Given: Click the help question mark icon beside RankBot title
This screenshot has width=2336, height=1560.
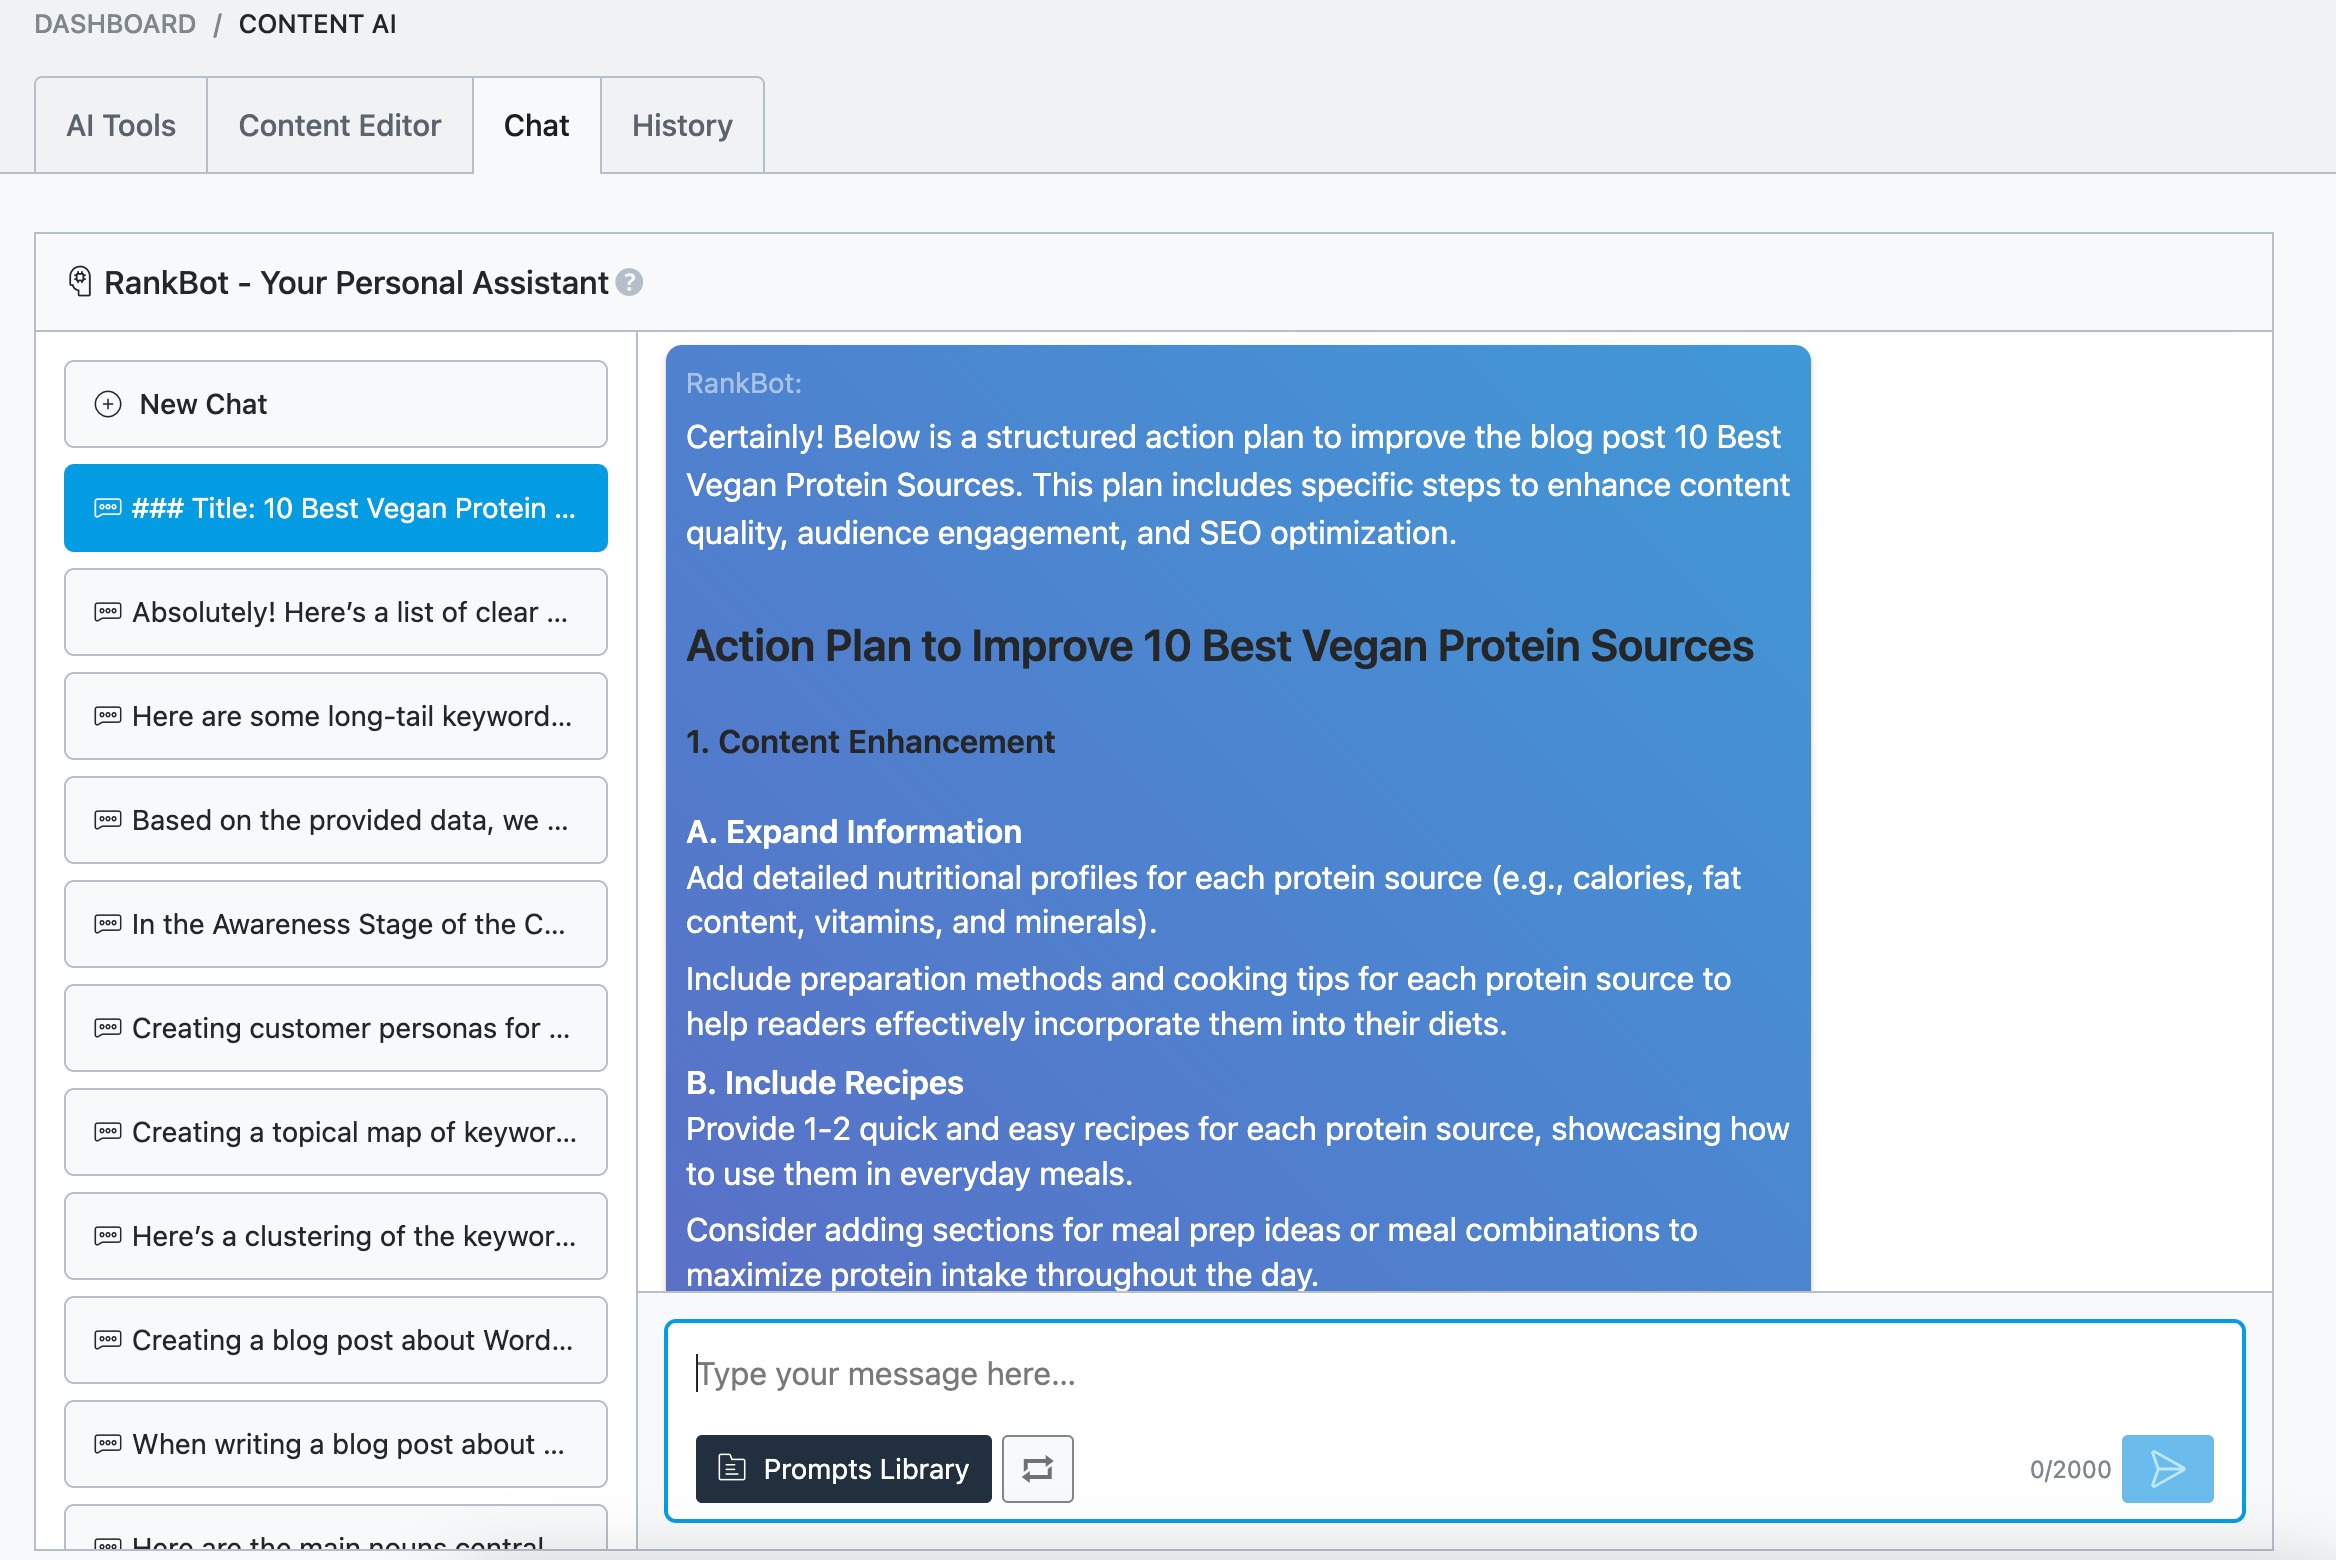Looking at the screenshot, I should coord(629,283).
